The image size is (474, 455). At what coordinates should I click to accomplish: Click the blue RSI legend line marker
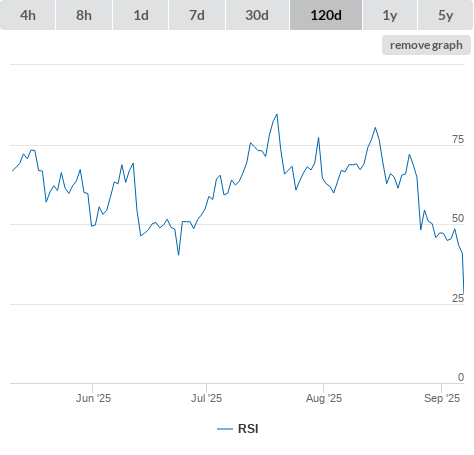pyautogui.click(x=225, y=429)
